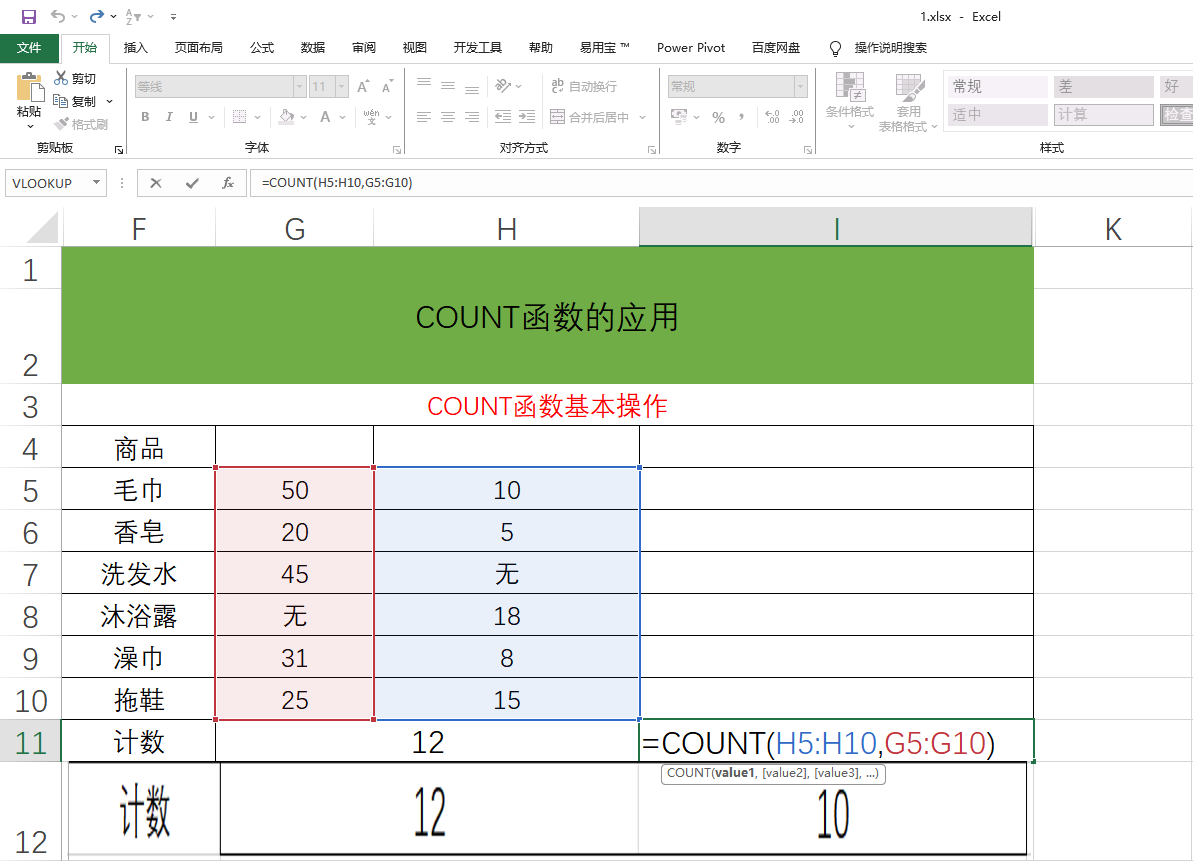Toggle Align Right in the alignment group
The image size is (1193, 861).
pos(472,116)
